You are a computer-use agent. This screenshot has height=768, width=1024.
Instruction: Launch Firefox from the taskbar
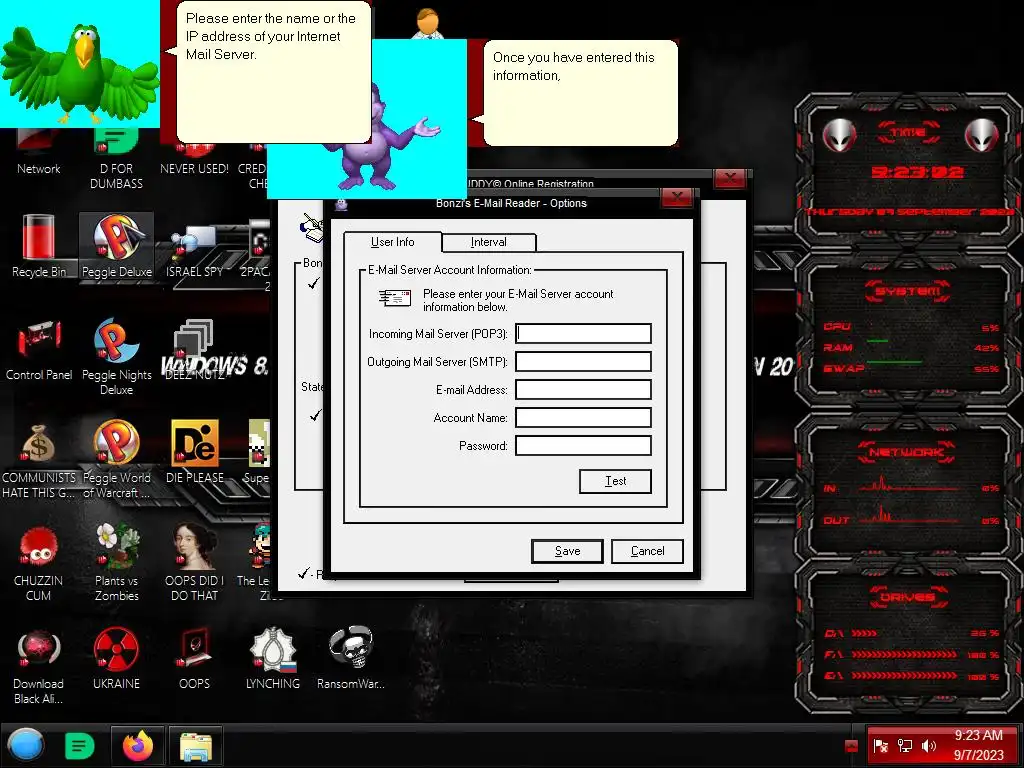coord(138,745)
